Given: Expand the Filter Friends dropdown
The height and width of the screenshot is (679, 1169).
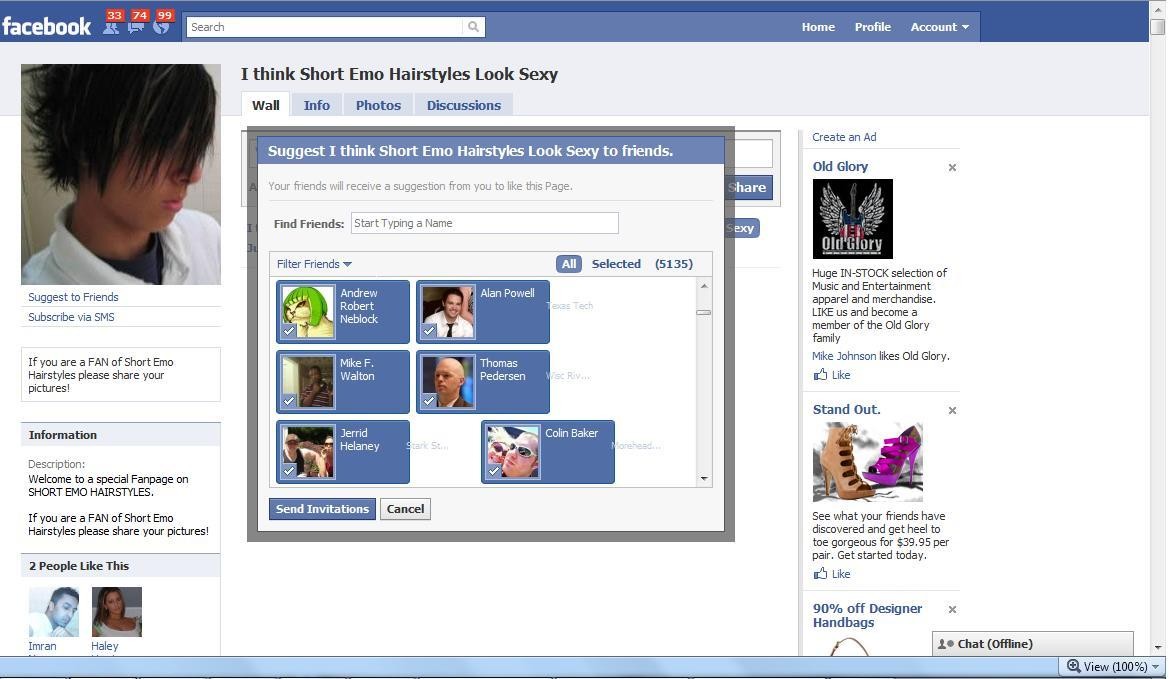Looking at the screenshot, I should [314, 264].
